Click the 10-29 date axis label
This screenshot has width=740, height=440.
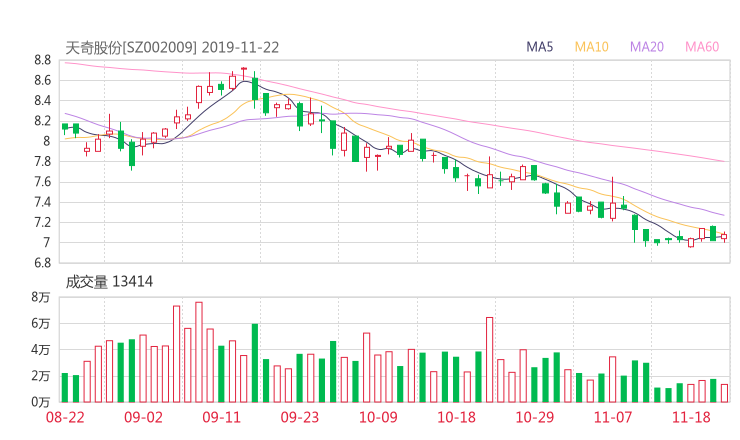tap(534, 417)
